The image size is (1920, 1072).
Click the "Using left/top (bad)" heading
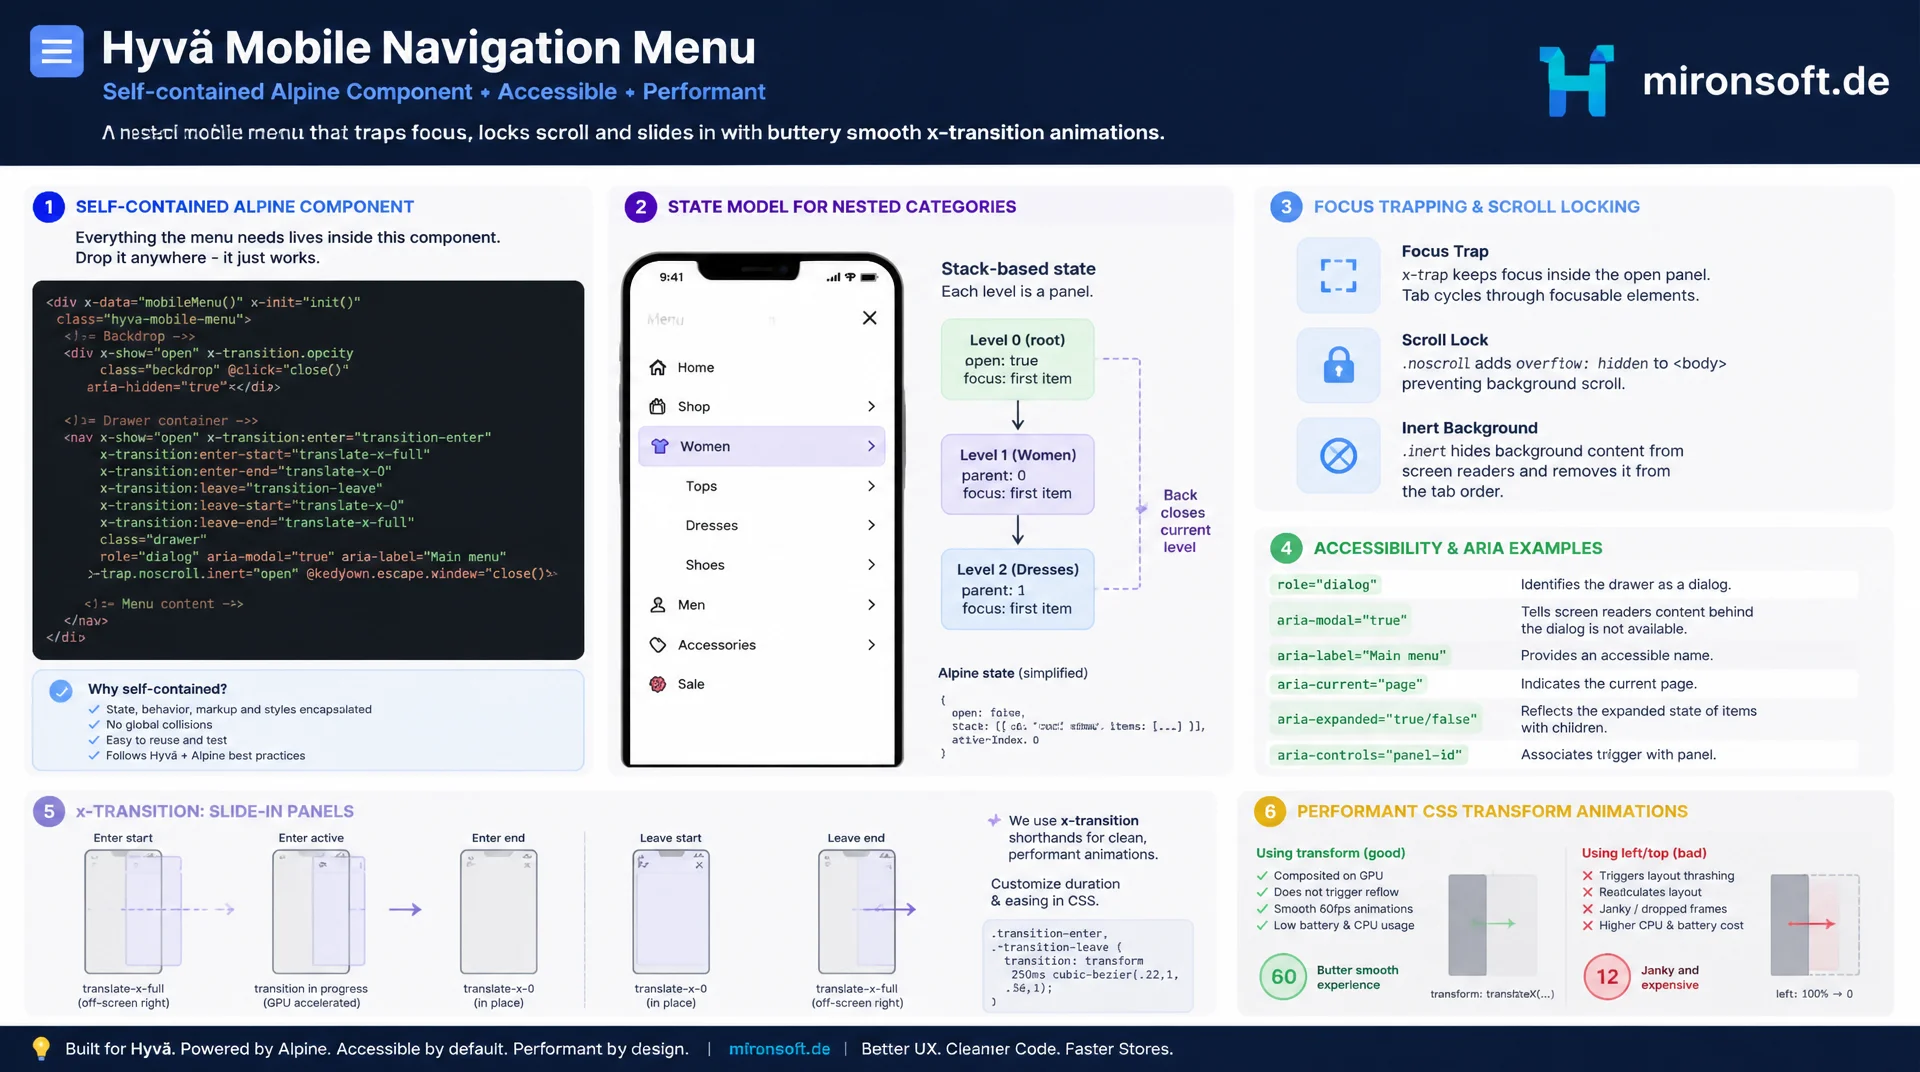1644,853
